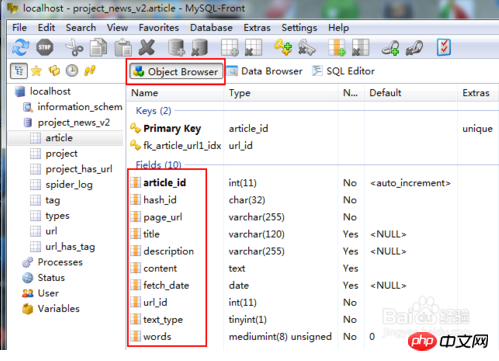499x361 pixels.
Task: Click the New Foreign Key icon
Action: [x=390, y=47]
